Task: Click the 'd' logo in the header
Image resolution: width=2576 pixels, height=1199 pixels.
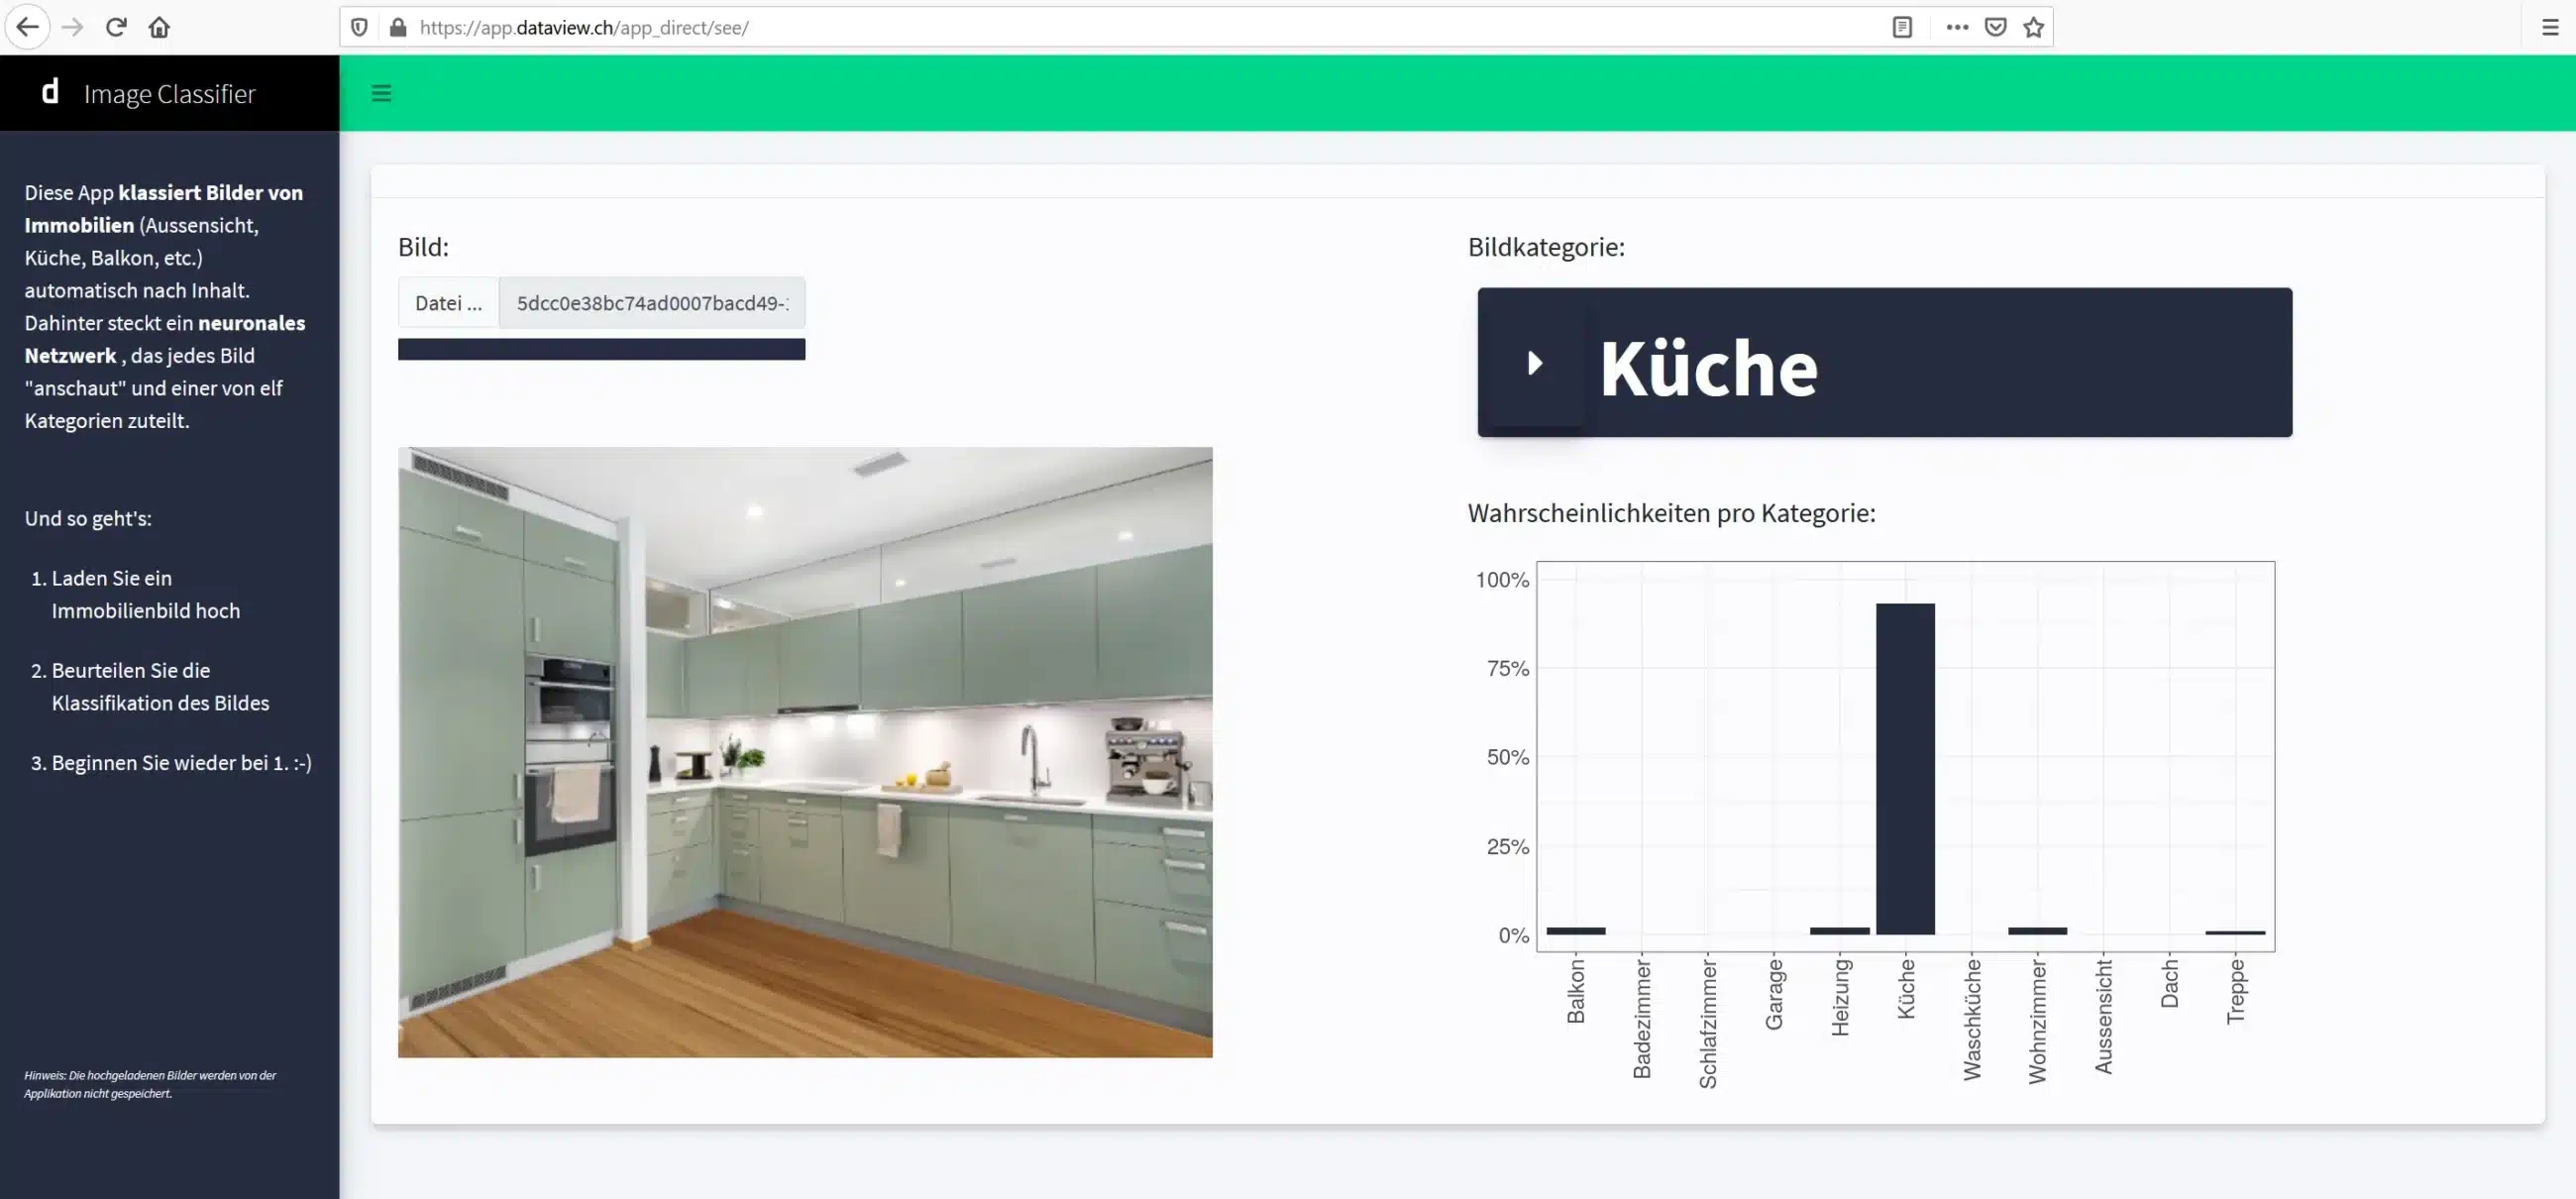Action: (x=50, y=92)
